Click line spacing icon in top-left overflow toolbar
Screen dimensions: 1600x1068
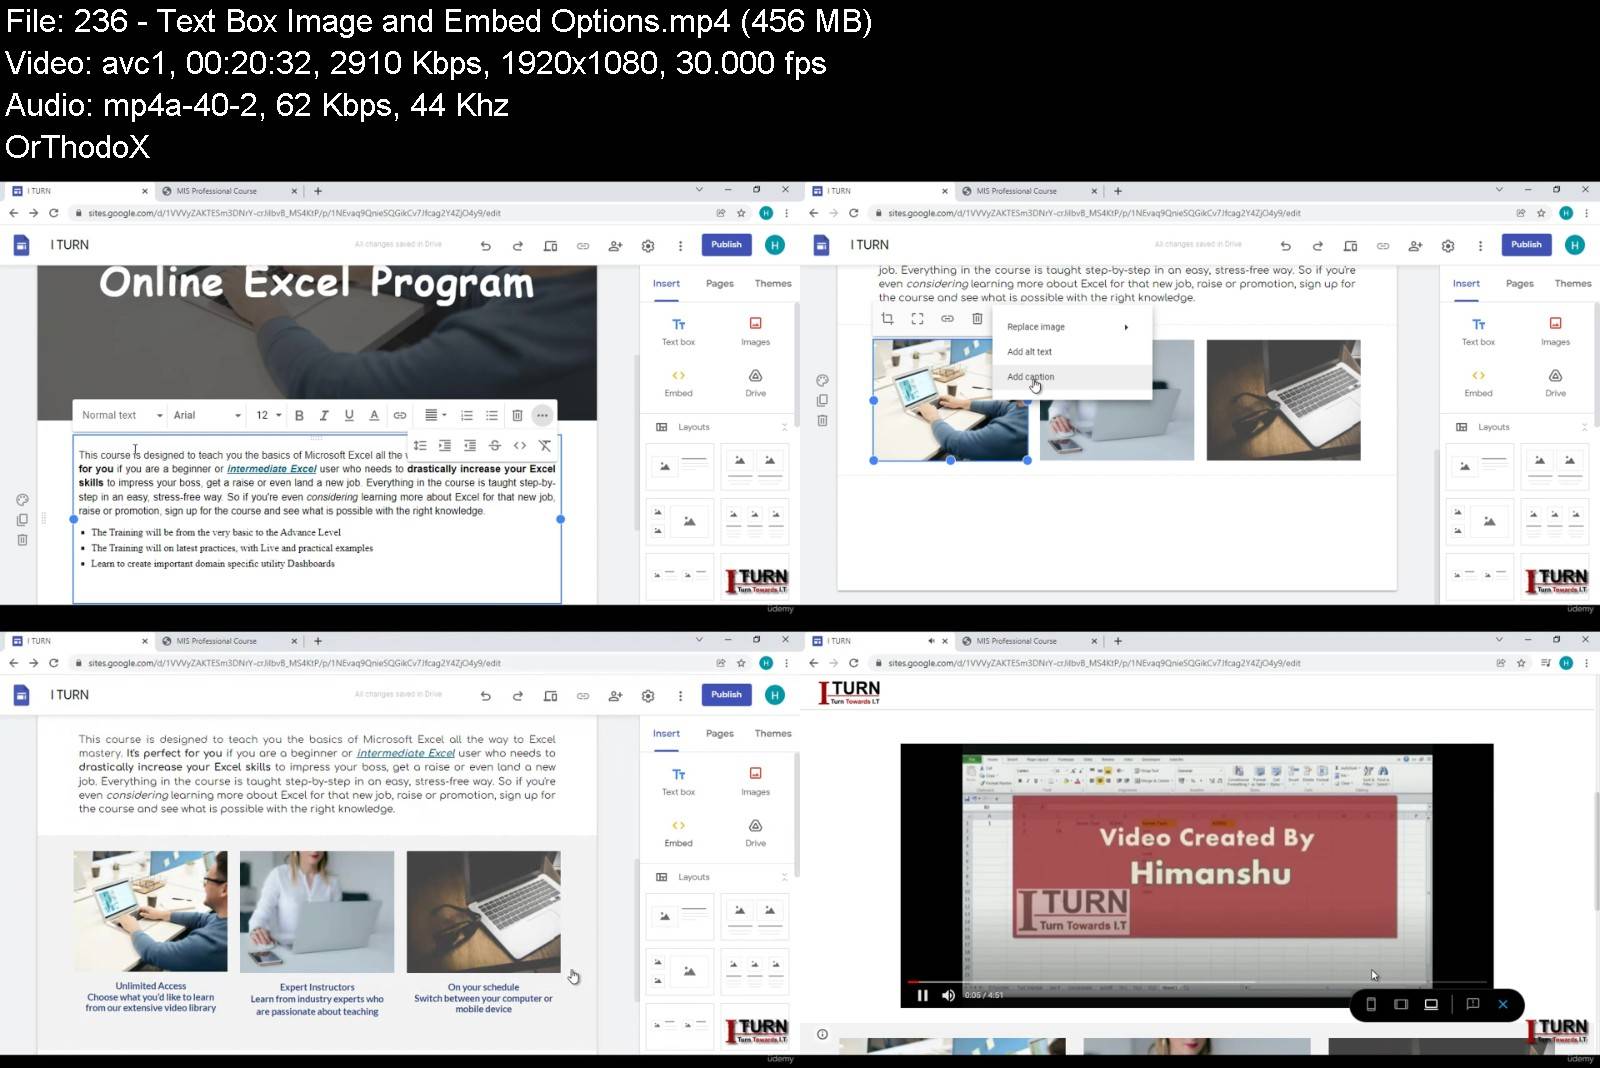click(x=420, y=445)
